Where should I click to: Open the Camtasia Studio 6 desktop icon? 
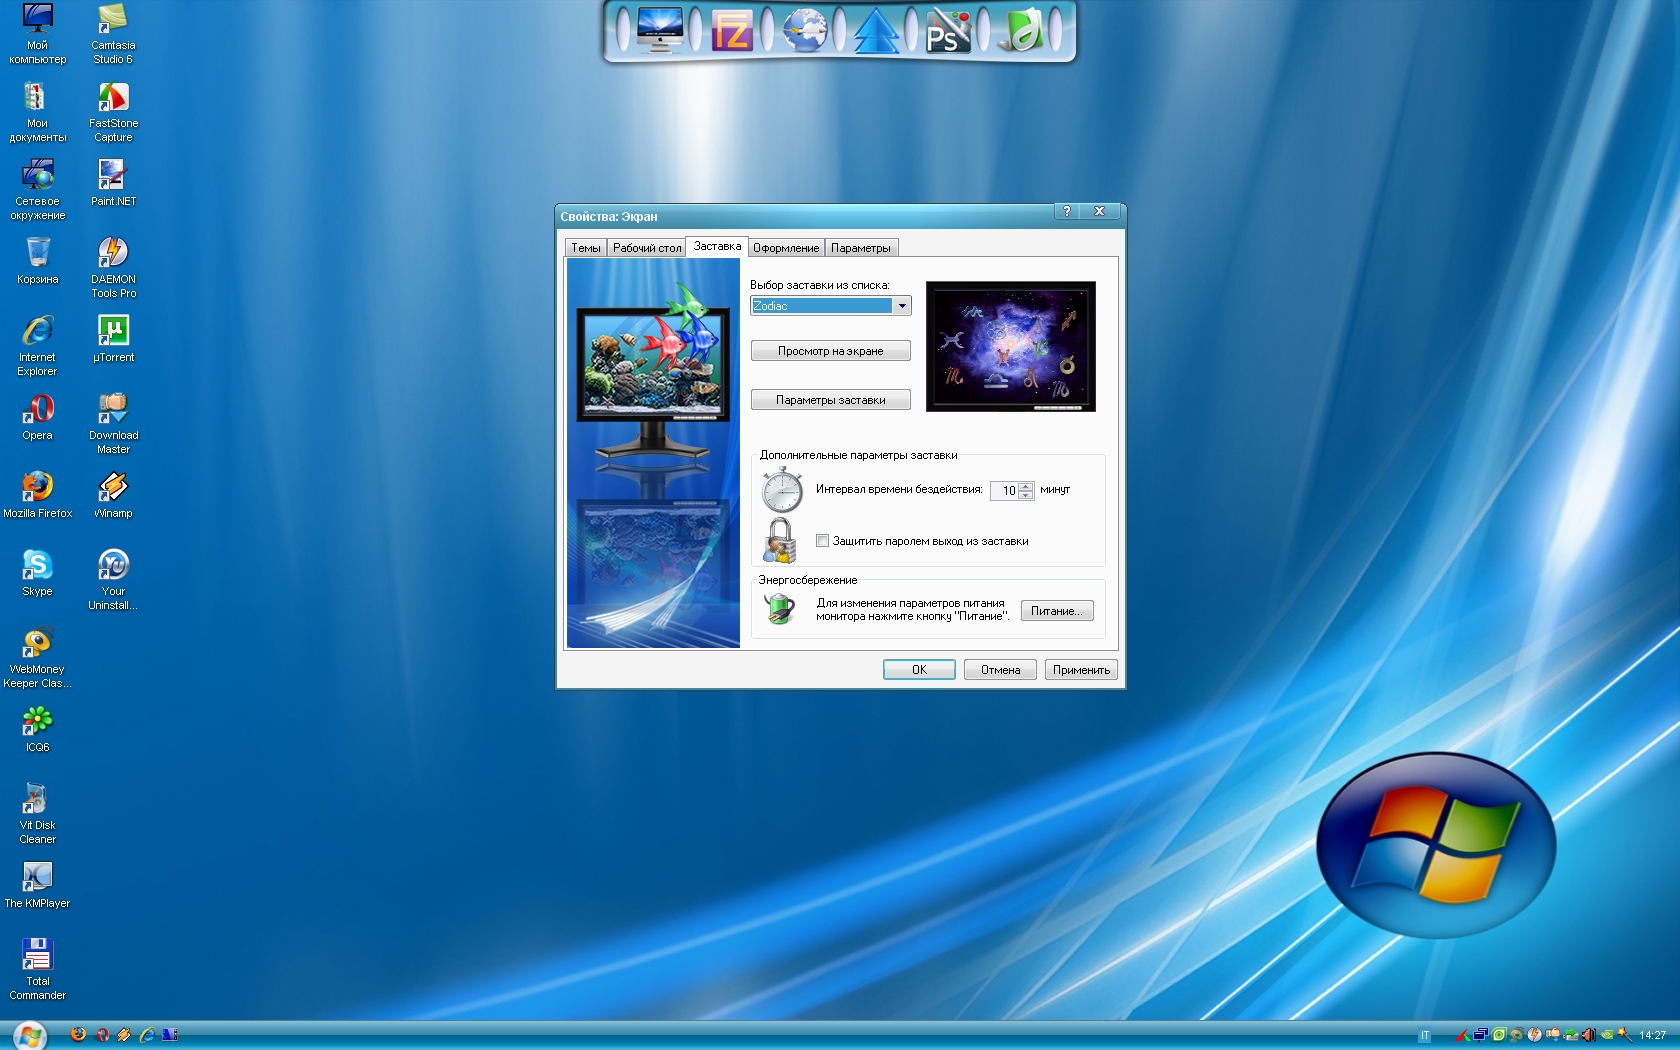click(113, 35)
